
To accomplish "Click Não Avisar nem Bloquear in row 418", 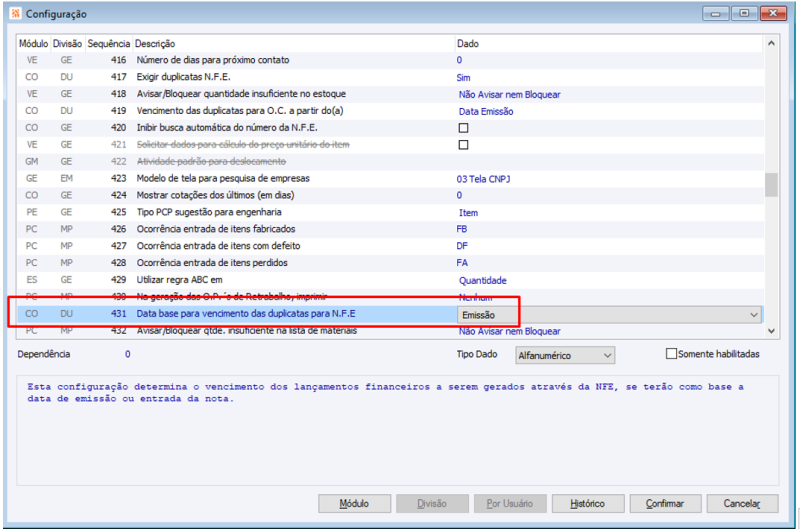I will coord(509,94).
